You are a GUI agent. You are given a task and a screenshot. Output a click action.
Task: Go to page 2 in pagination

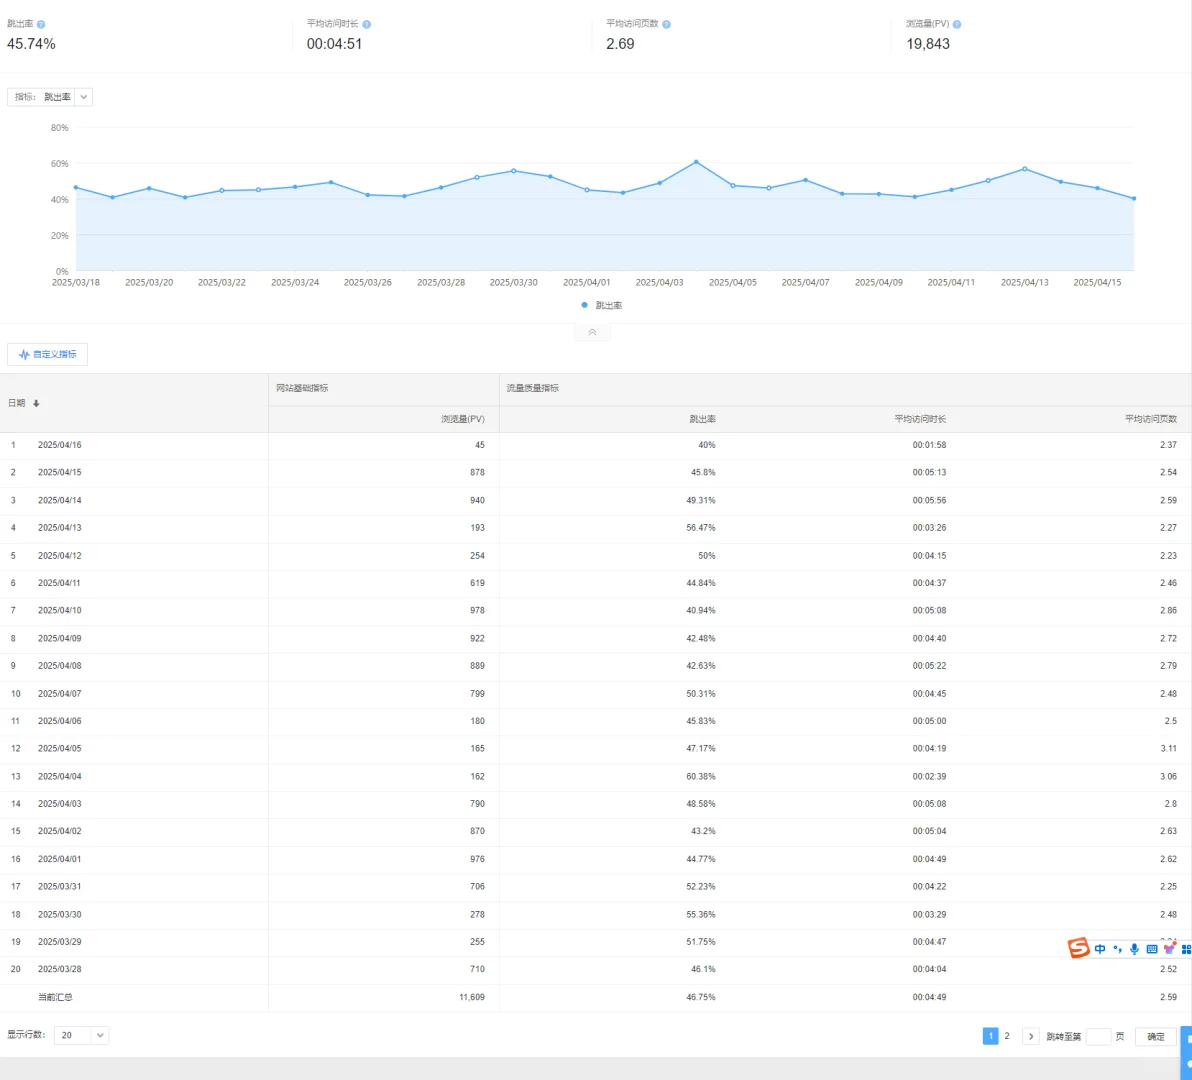pos(1007,1036)
